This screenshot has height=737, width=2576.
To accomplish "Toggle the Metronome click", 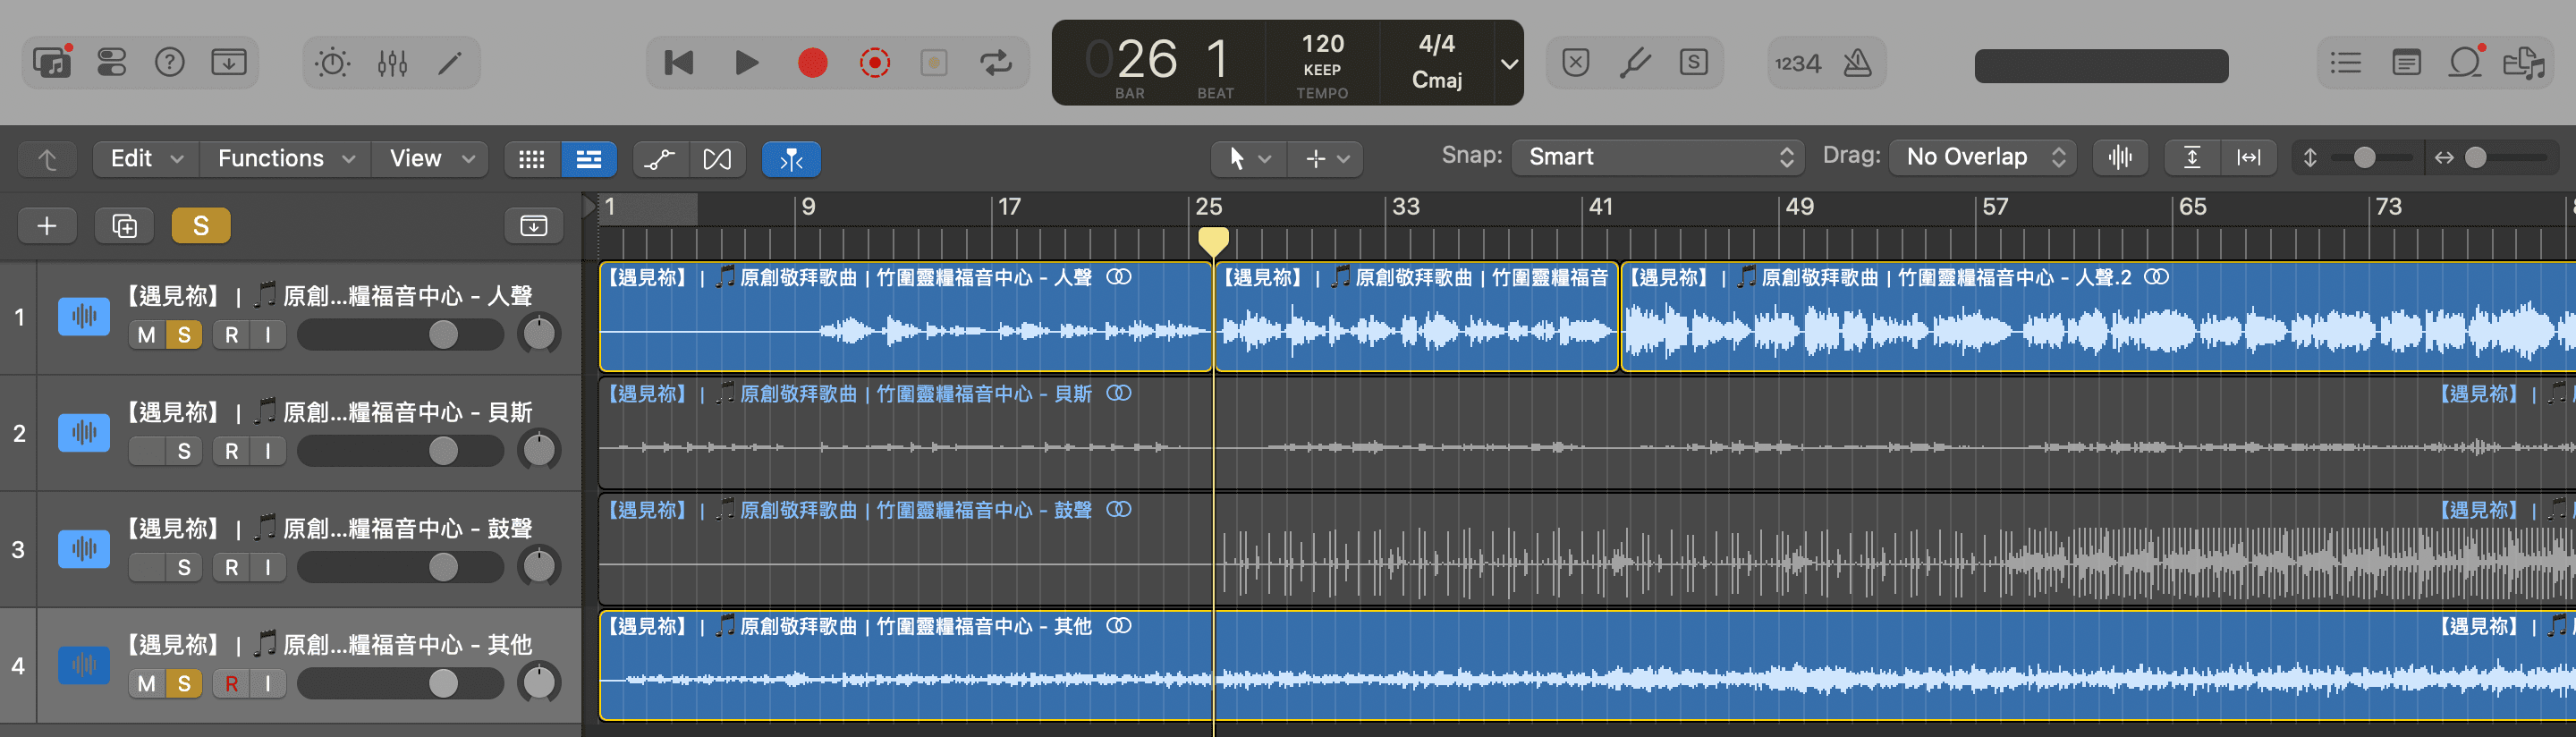I will click(x=1857, y=63).
